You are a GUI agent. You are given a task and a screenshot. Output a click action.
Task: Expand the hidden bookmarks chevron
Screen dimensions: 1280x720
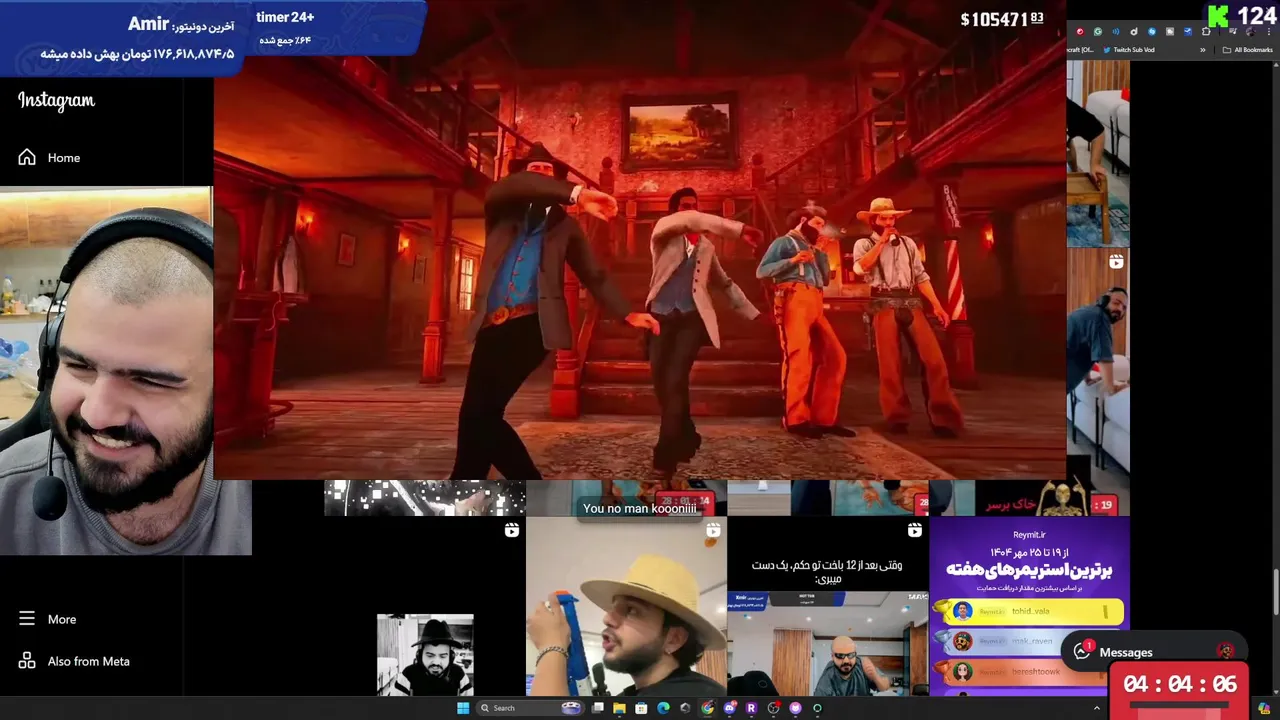(1202, 50)
